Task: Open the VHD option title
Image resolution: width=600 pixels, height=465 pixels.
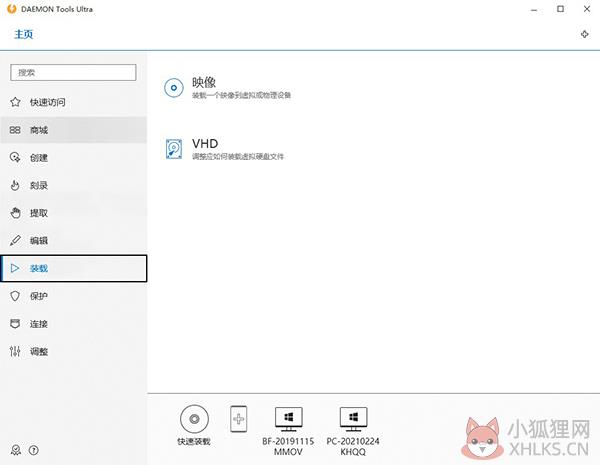Action: [205, 144]
